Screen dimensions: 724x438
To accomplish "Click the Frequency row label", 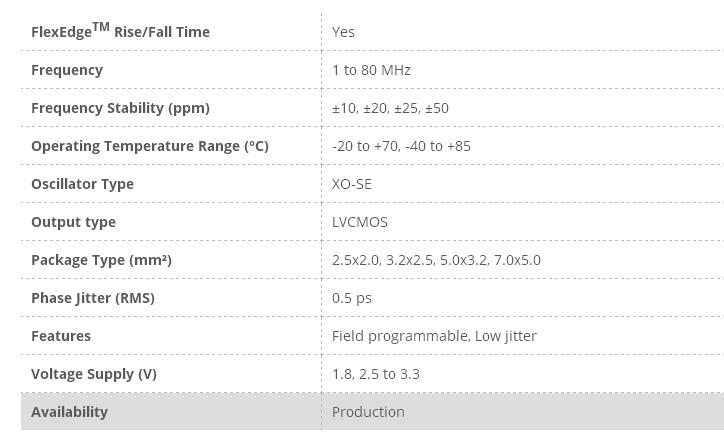I will (x=67, y=70).
